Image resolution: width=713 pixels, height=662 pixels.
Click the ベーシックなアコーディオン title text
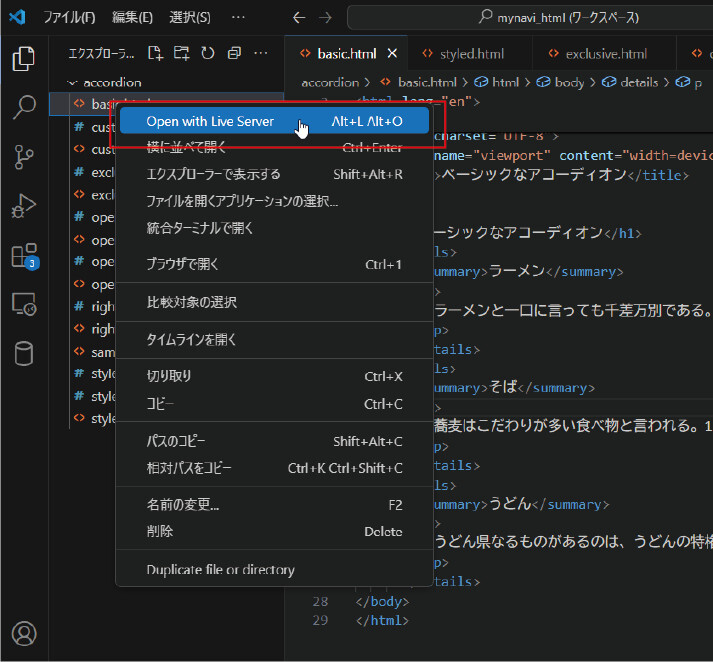pos(534,175)
